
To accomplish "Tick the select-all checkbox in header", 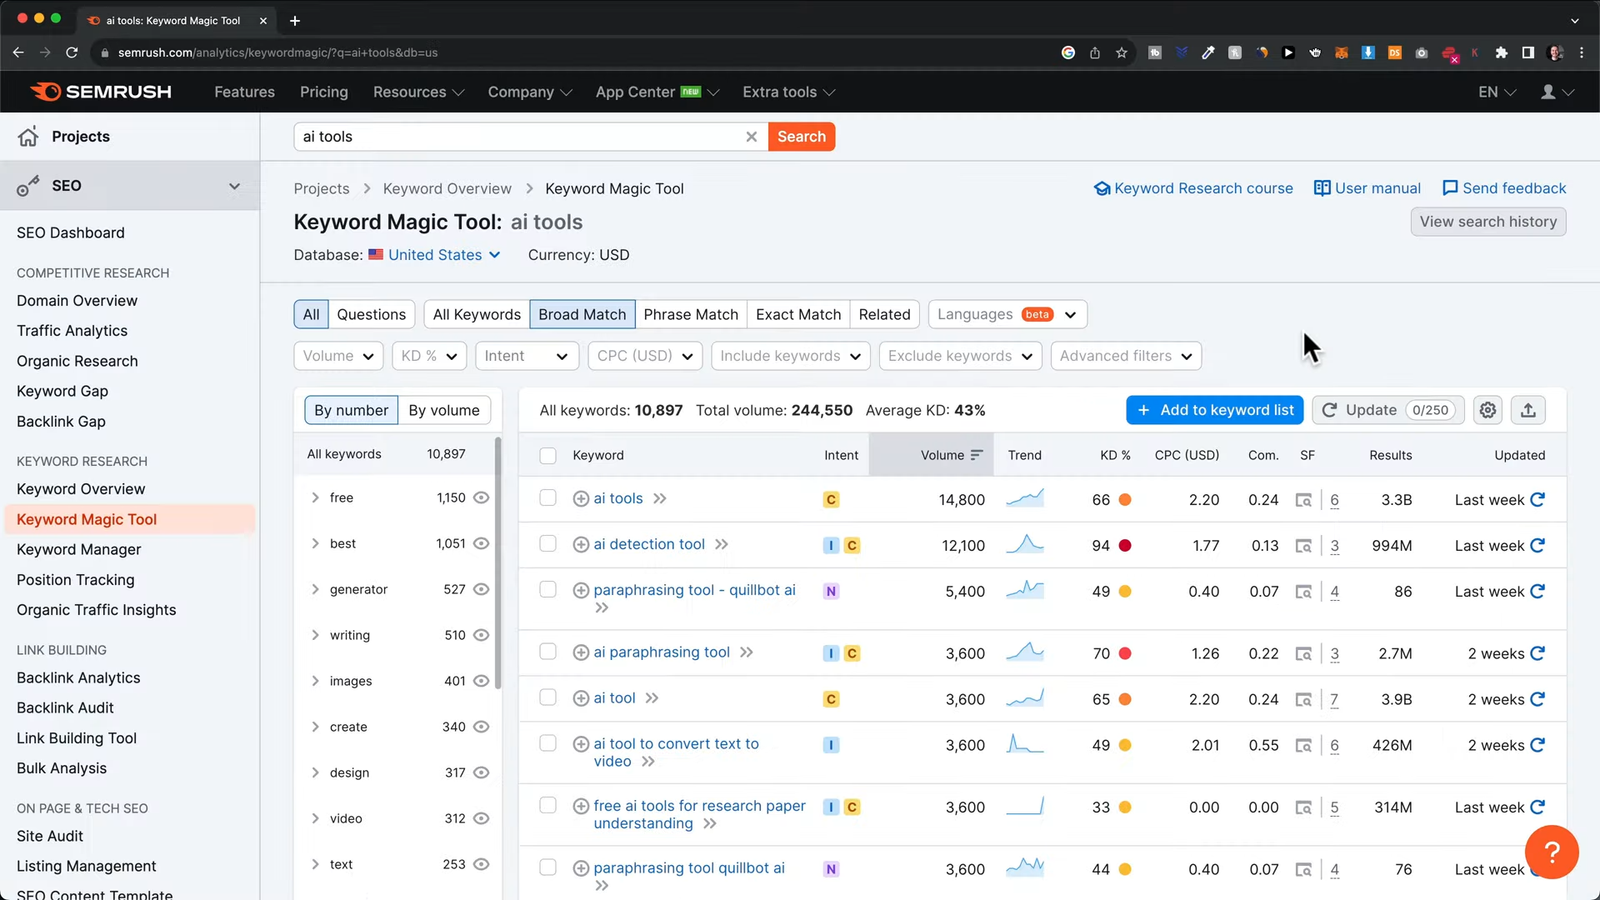I will 548,456.
